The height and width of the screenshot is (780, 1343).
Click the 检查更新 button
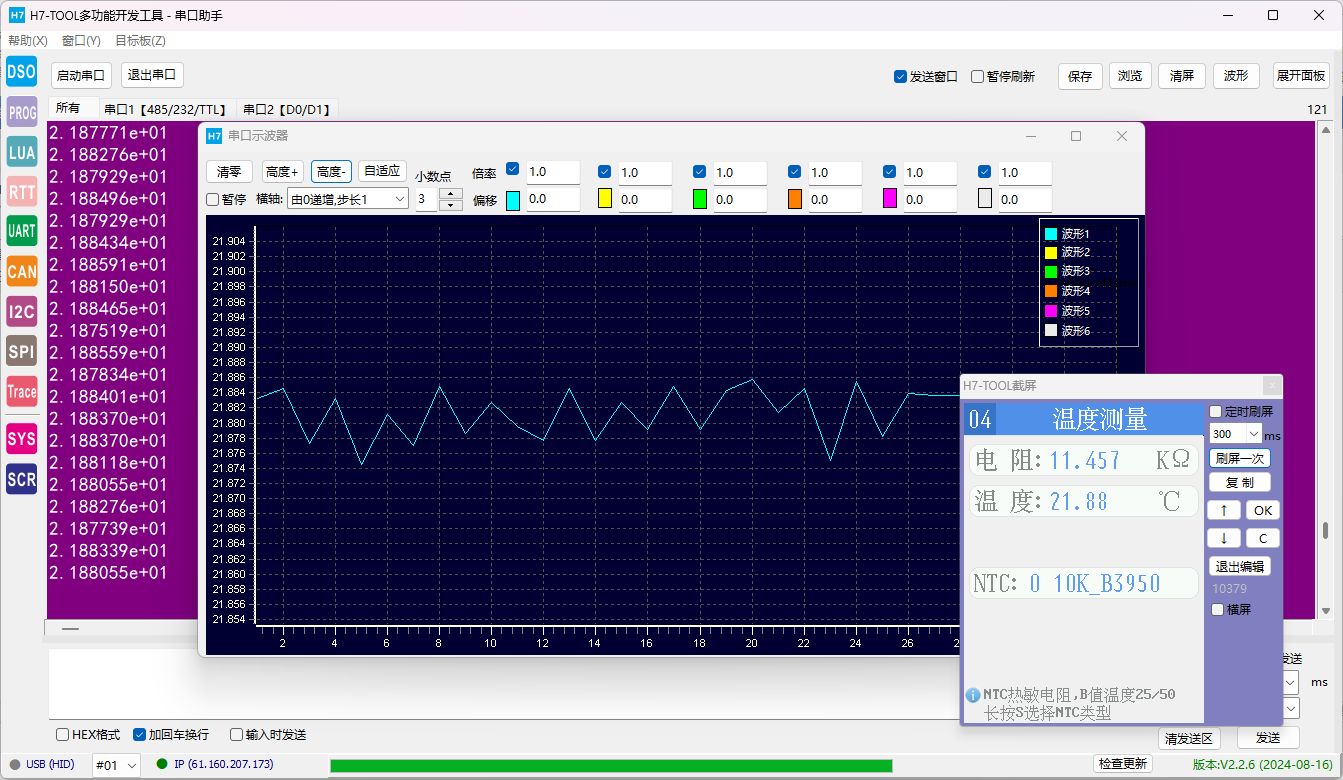1123,764
